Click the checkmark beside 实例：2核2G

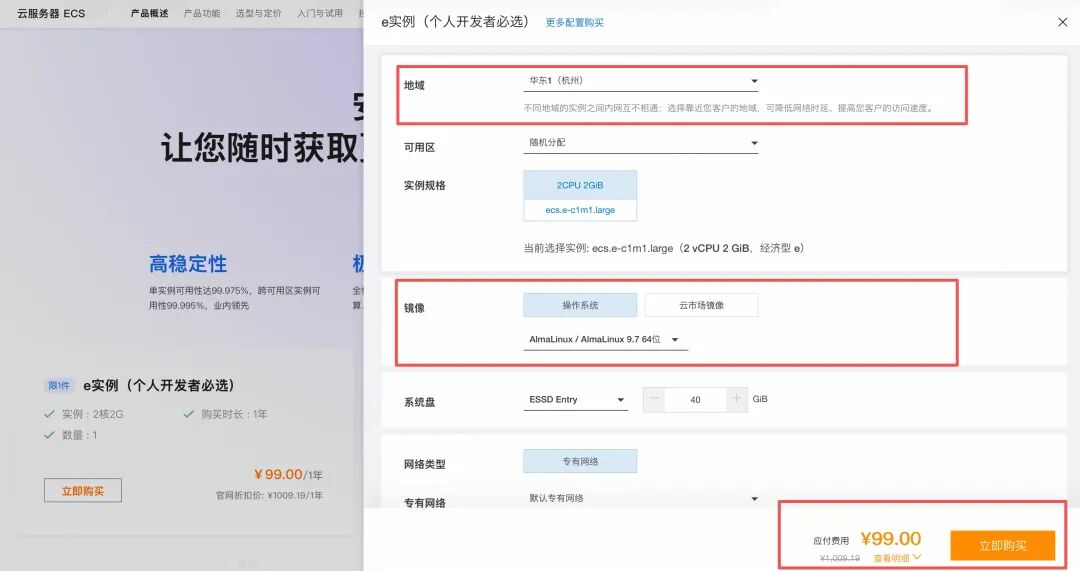click(x=49, y=414)
